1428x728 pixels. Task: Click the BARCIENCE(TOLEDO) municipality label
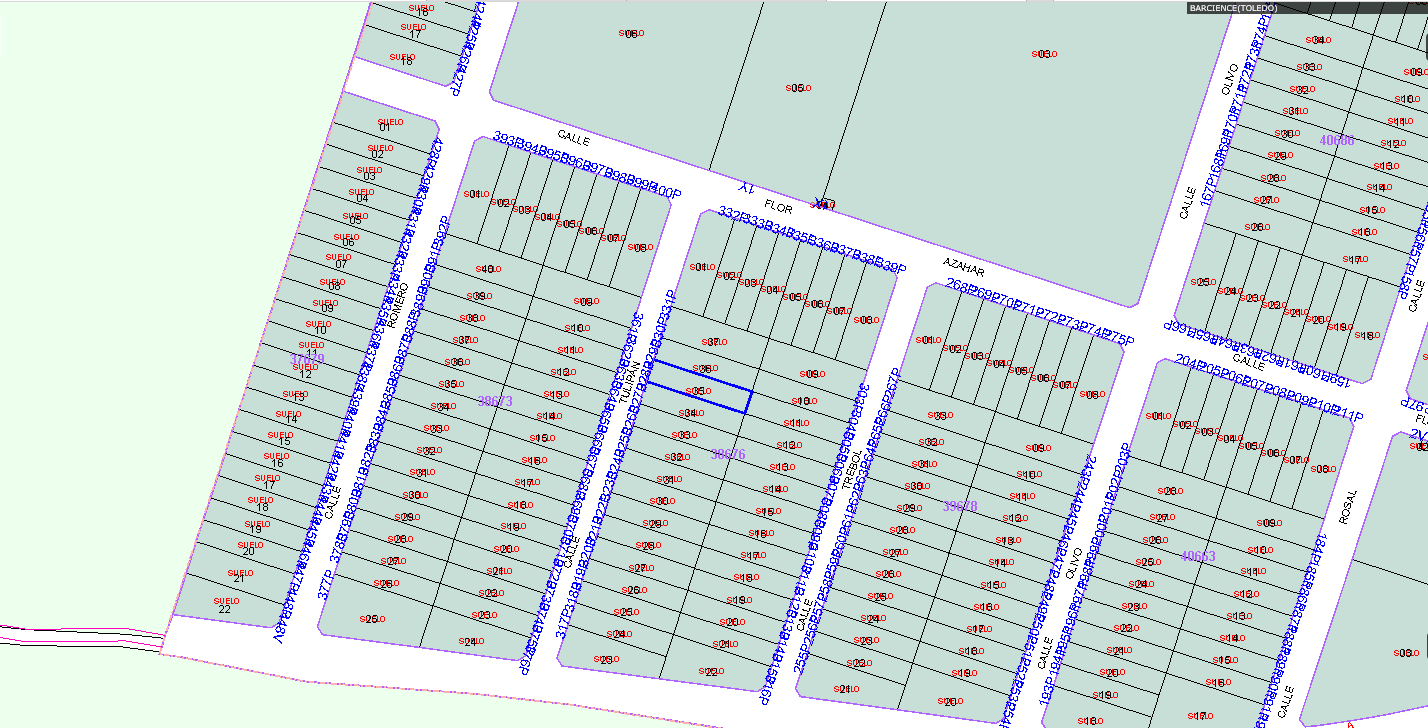pyautogui.click(x=1232, y=8)
